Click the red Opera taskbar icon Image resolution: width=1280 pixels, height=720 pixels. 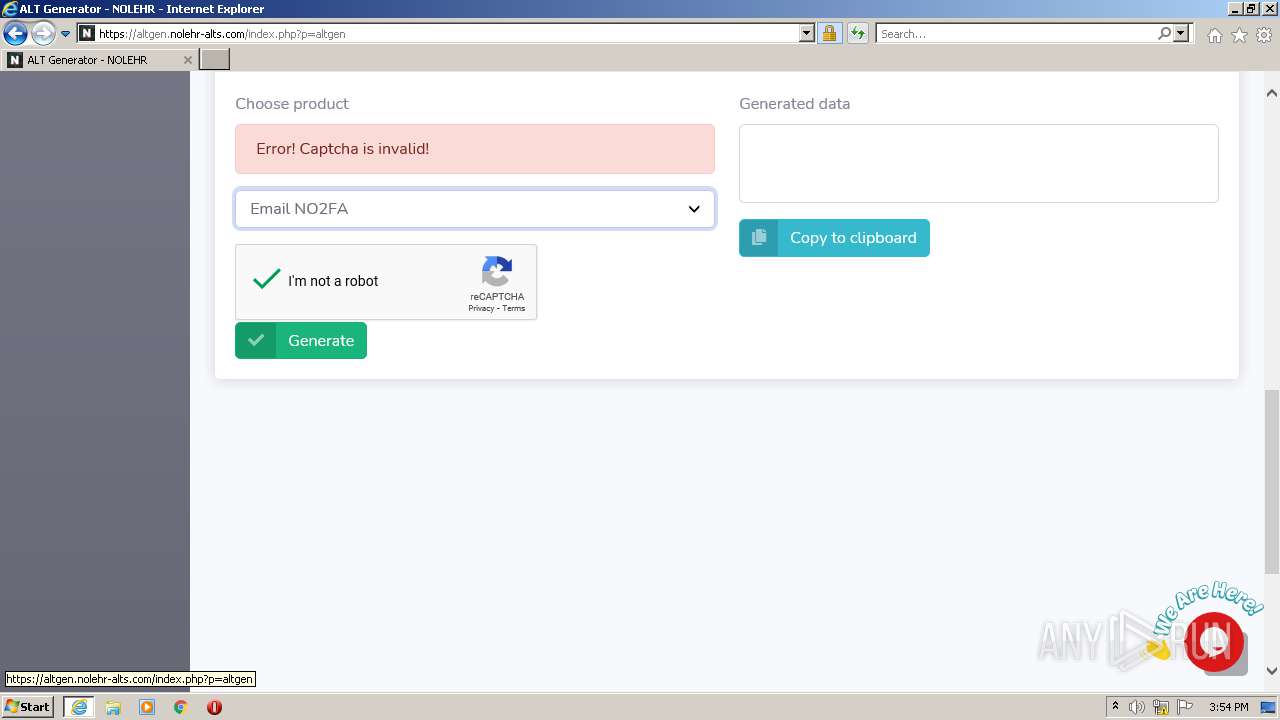pyautogui.click(x=214, y=707)
